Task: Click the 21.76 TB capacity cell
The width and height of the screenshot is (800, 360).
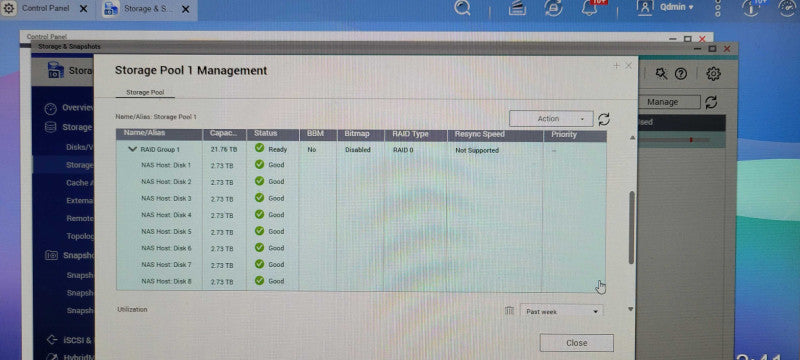Action: (223, 150)
